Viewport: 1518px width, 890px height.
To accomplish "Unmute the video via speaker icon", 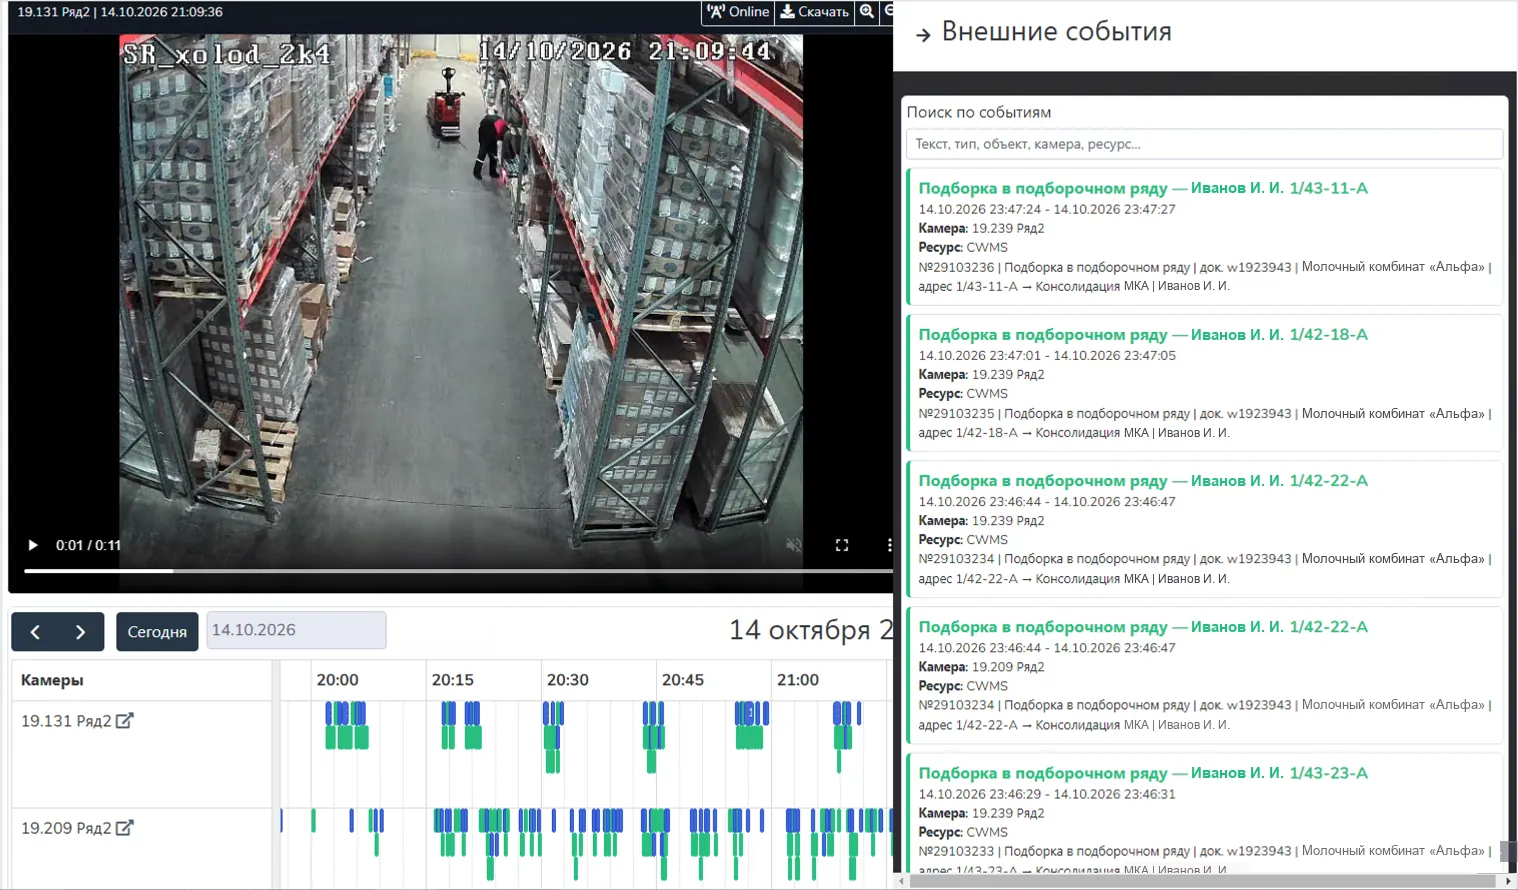I will point(794,545).
